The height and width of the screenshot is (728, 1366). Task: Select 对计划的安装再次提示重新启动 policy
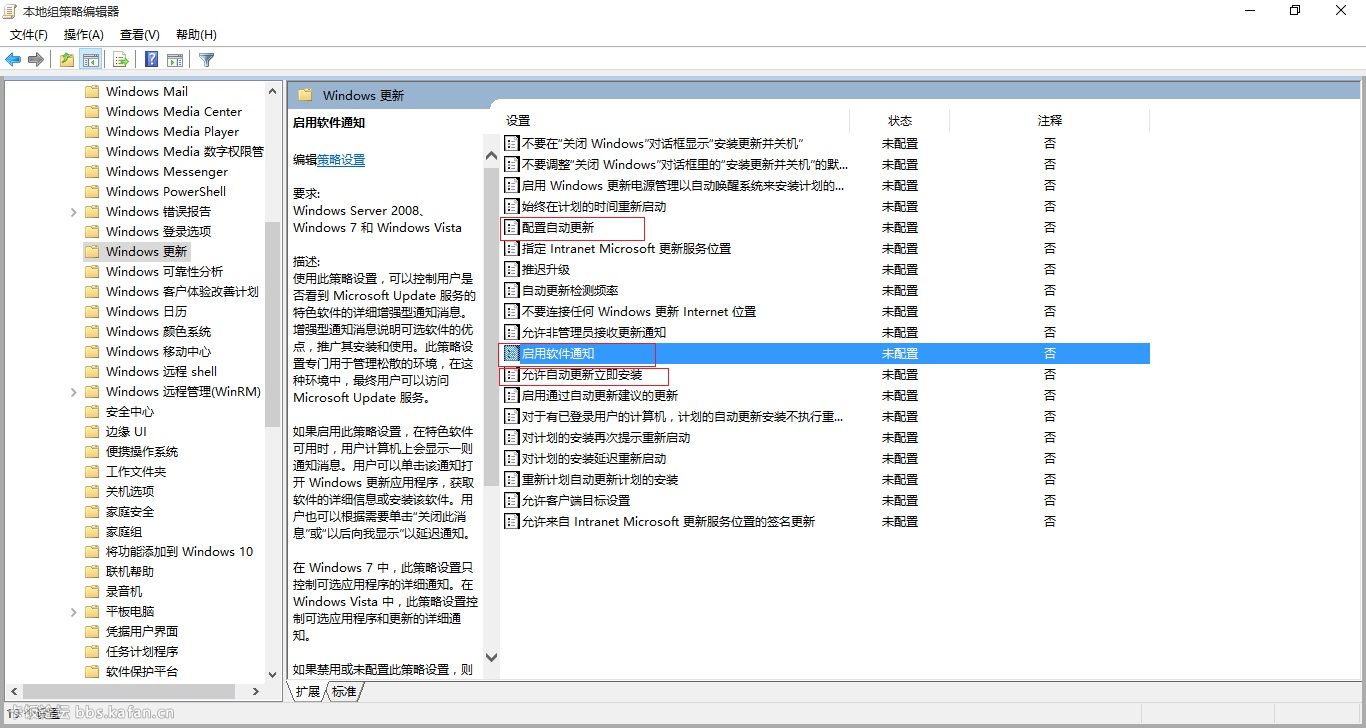point(606,437)
